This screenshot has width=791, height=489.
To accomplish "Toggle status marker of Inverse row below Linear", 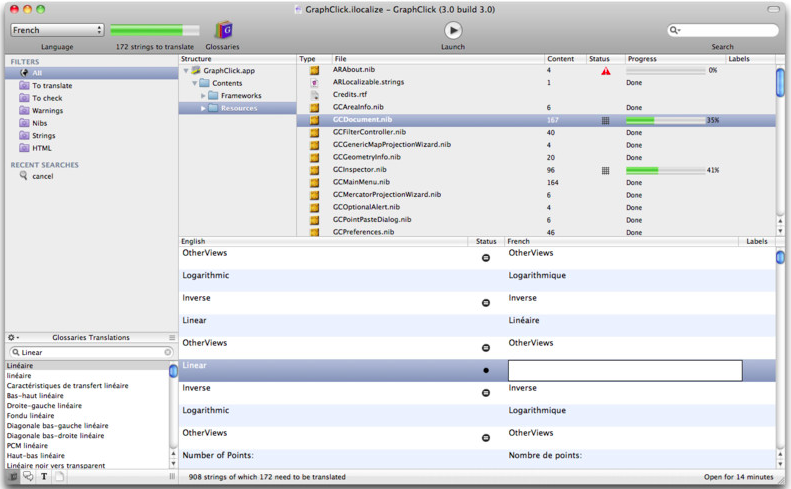I will click(x=486, y=393).
